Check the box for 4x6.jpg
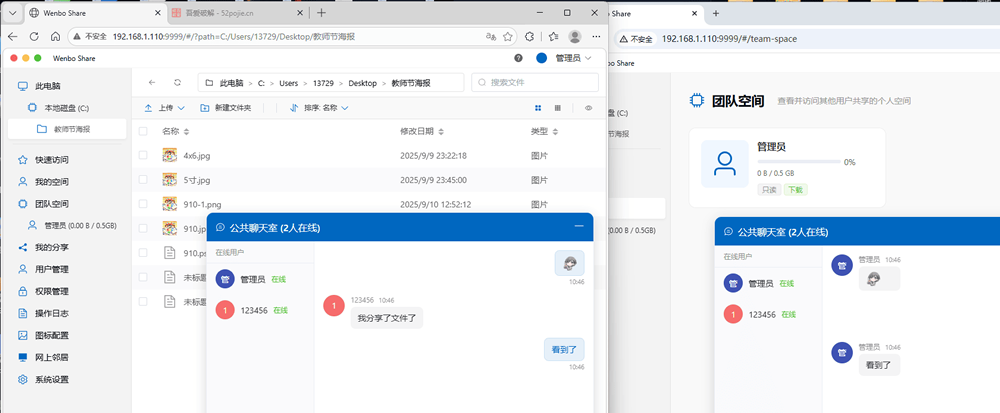Image resolution: width=1000 pixels, height=413 pixels. point(143,155)
